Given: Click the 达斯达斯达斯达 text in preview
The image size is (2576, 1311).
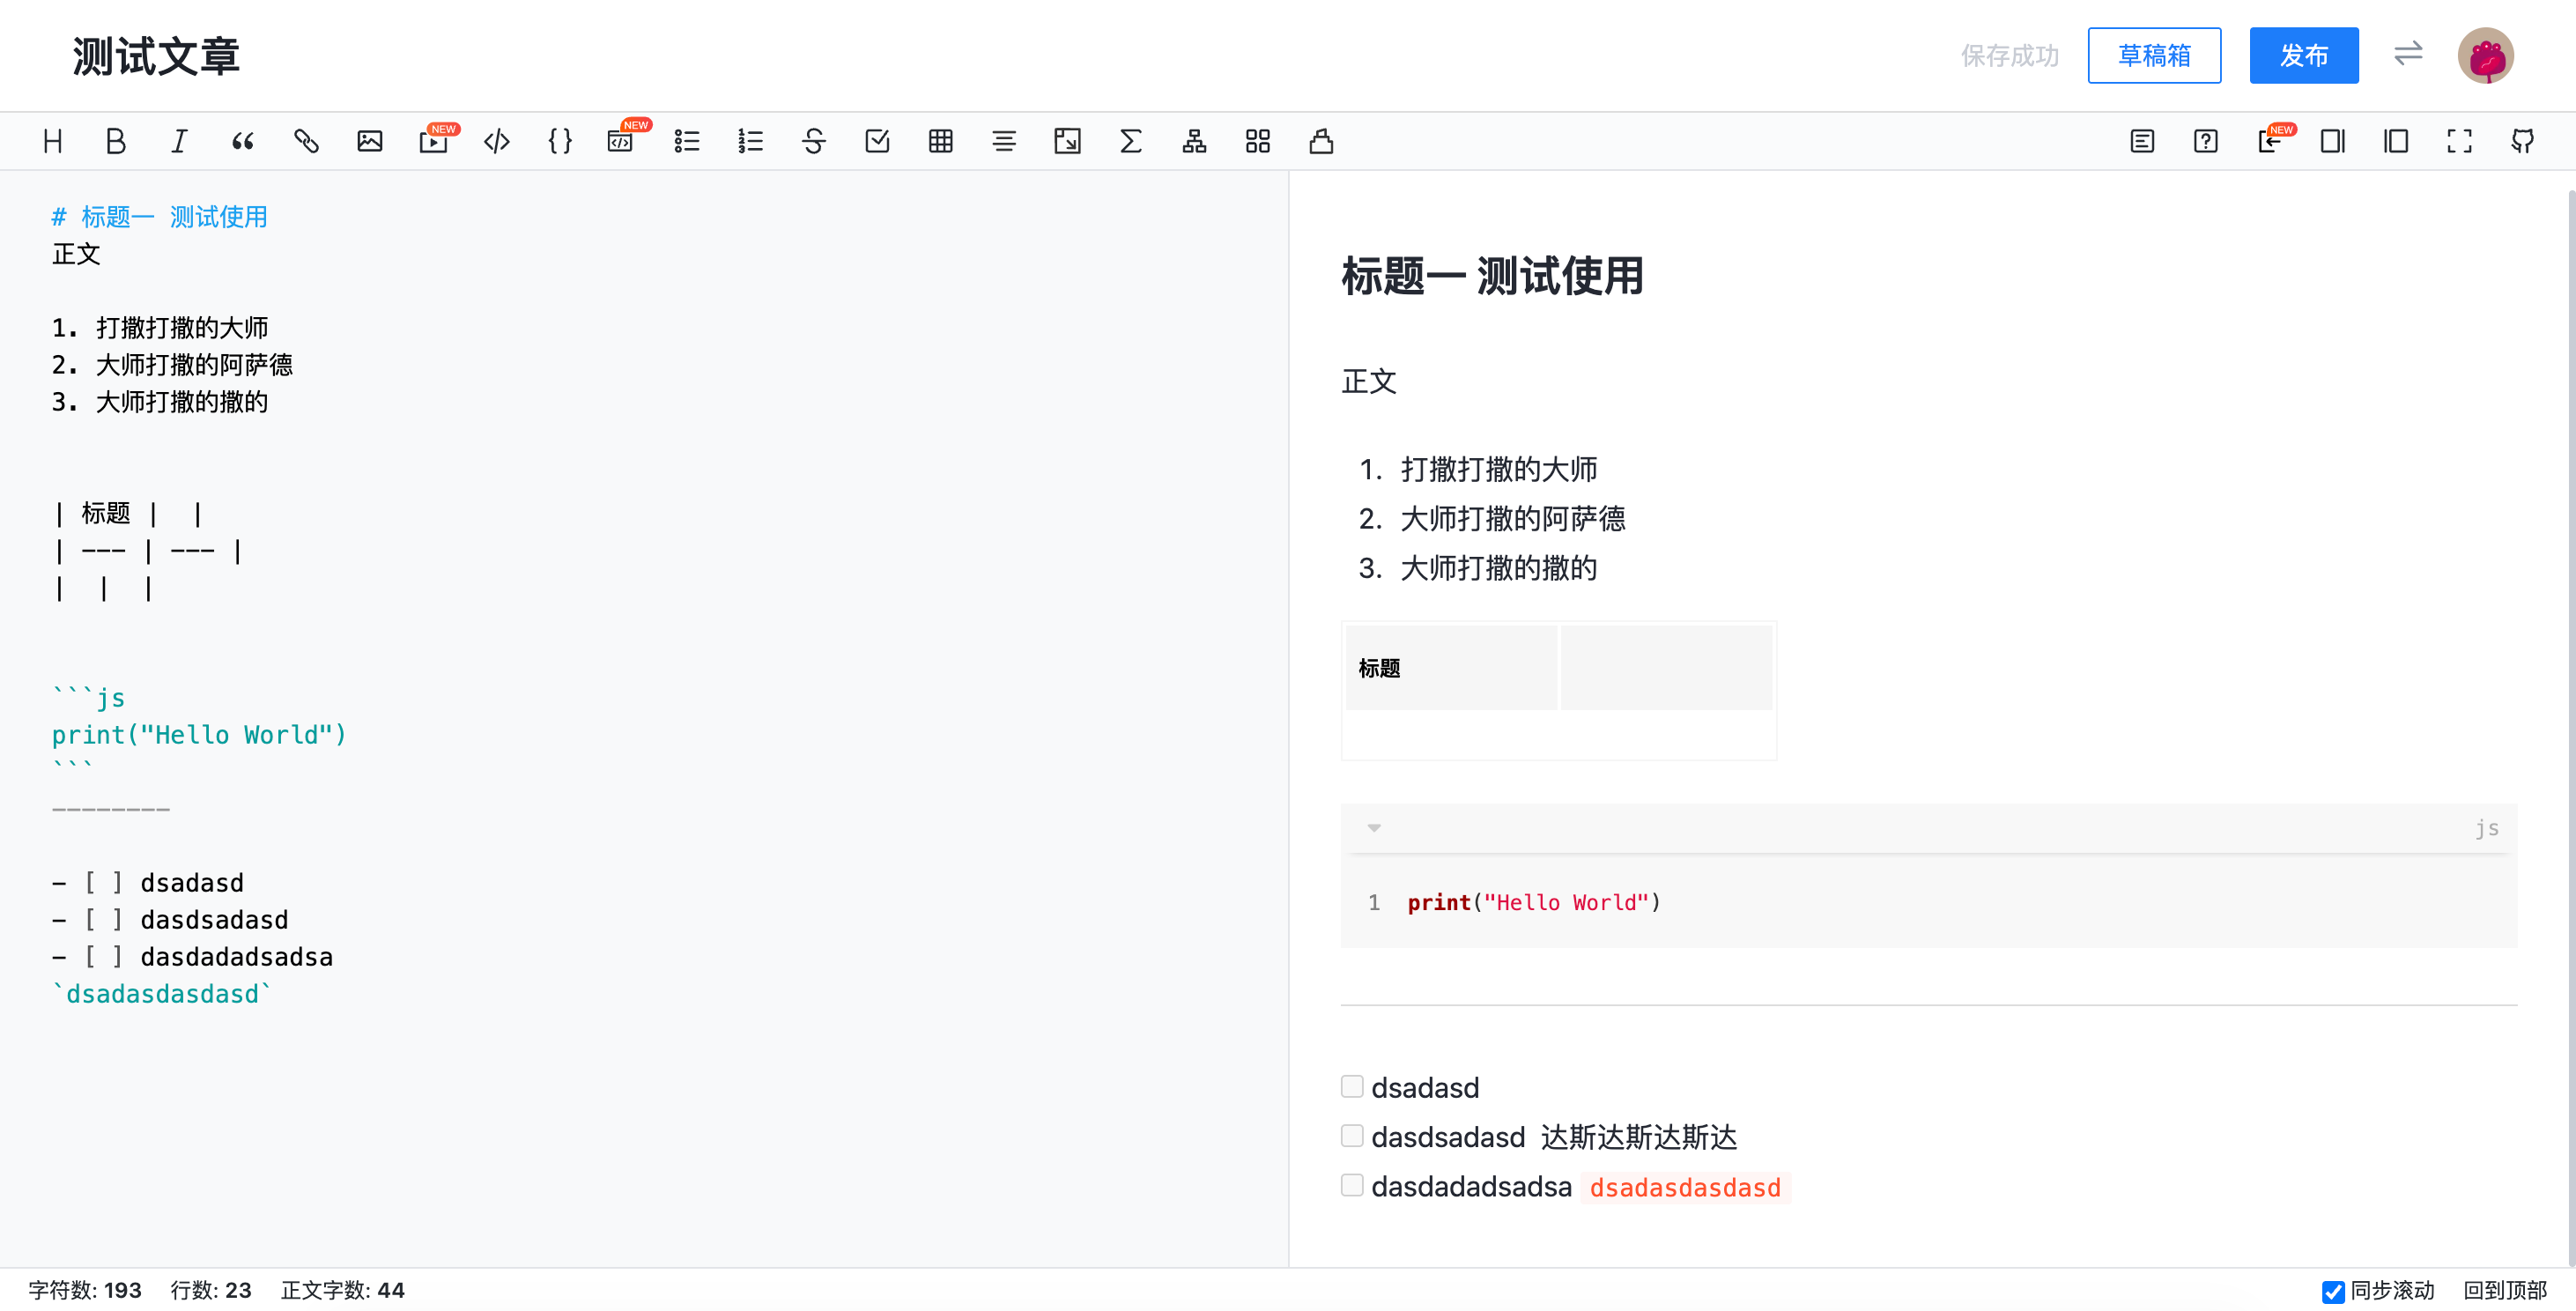Looking at the screenshot, I should pos(1639,1137).
